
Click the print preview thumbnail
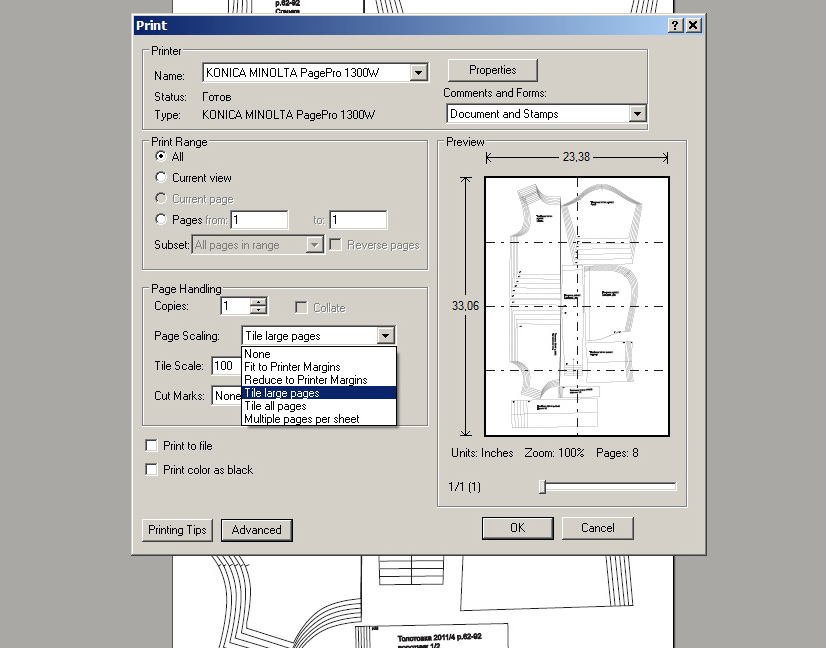point(577,307)
